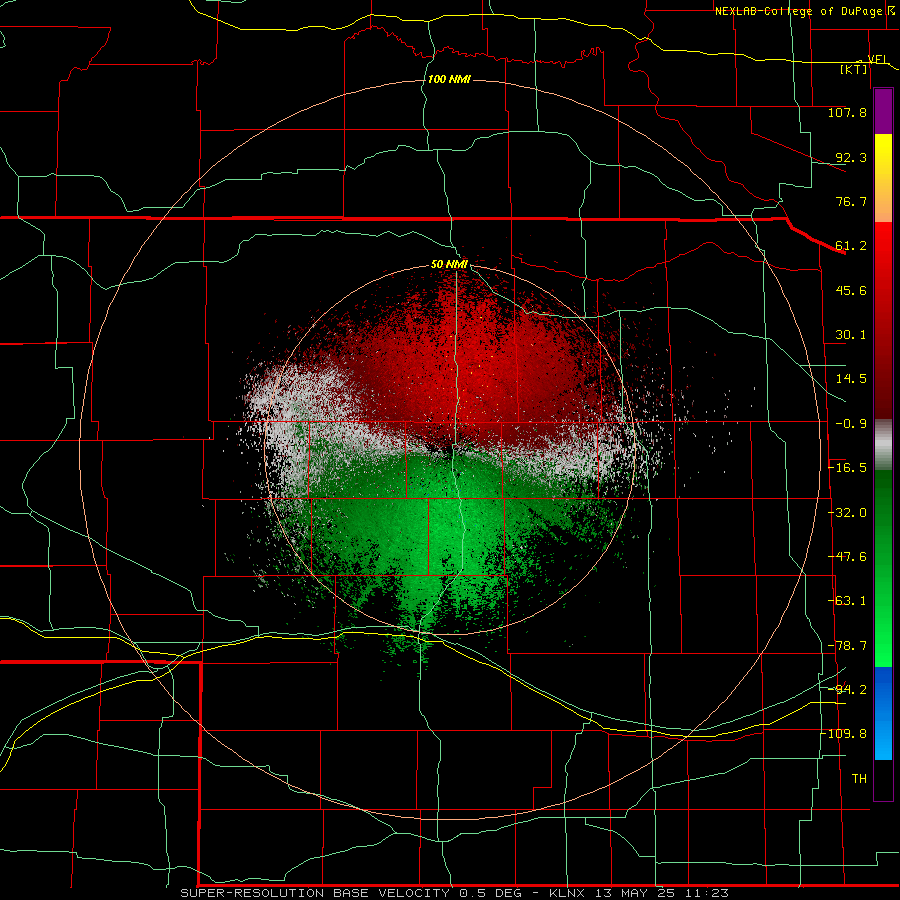Click the red segment of the velocity scale

tap(883, 320)
